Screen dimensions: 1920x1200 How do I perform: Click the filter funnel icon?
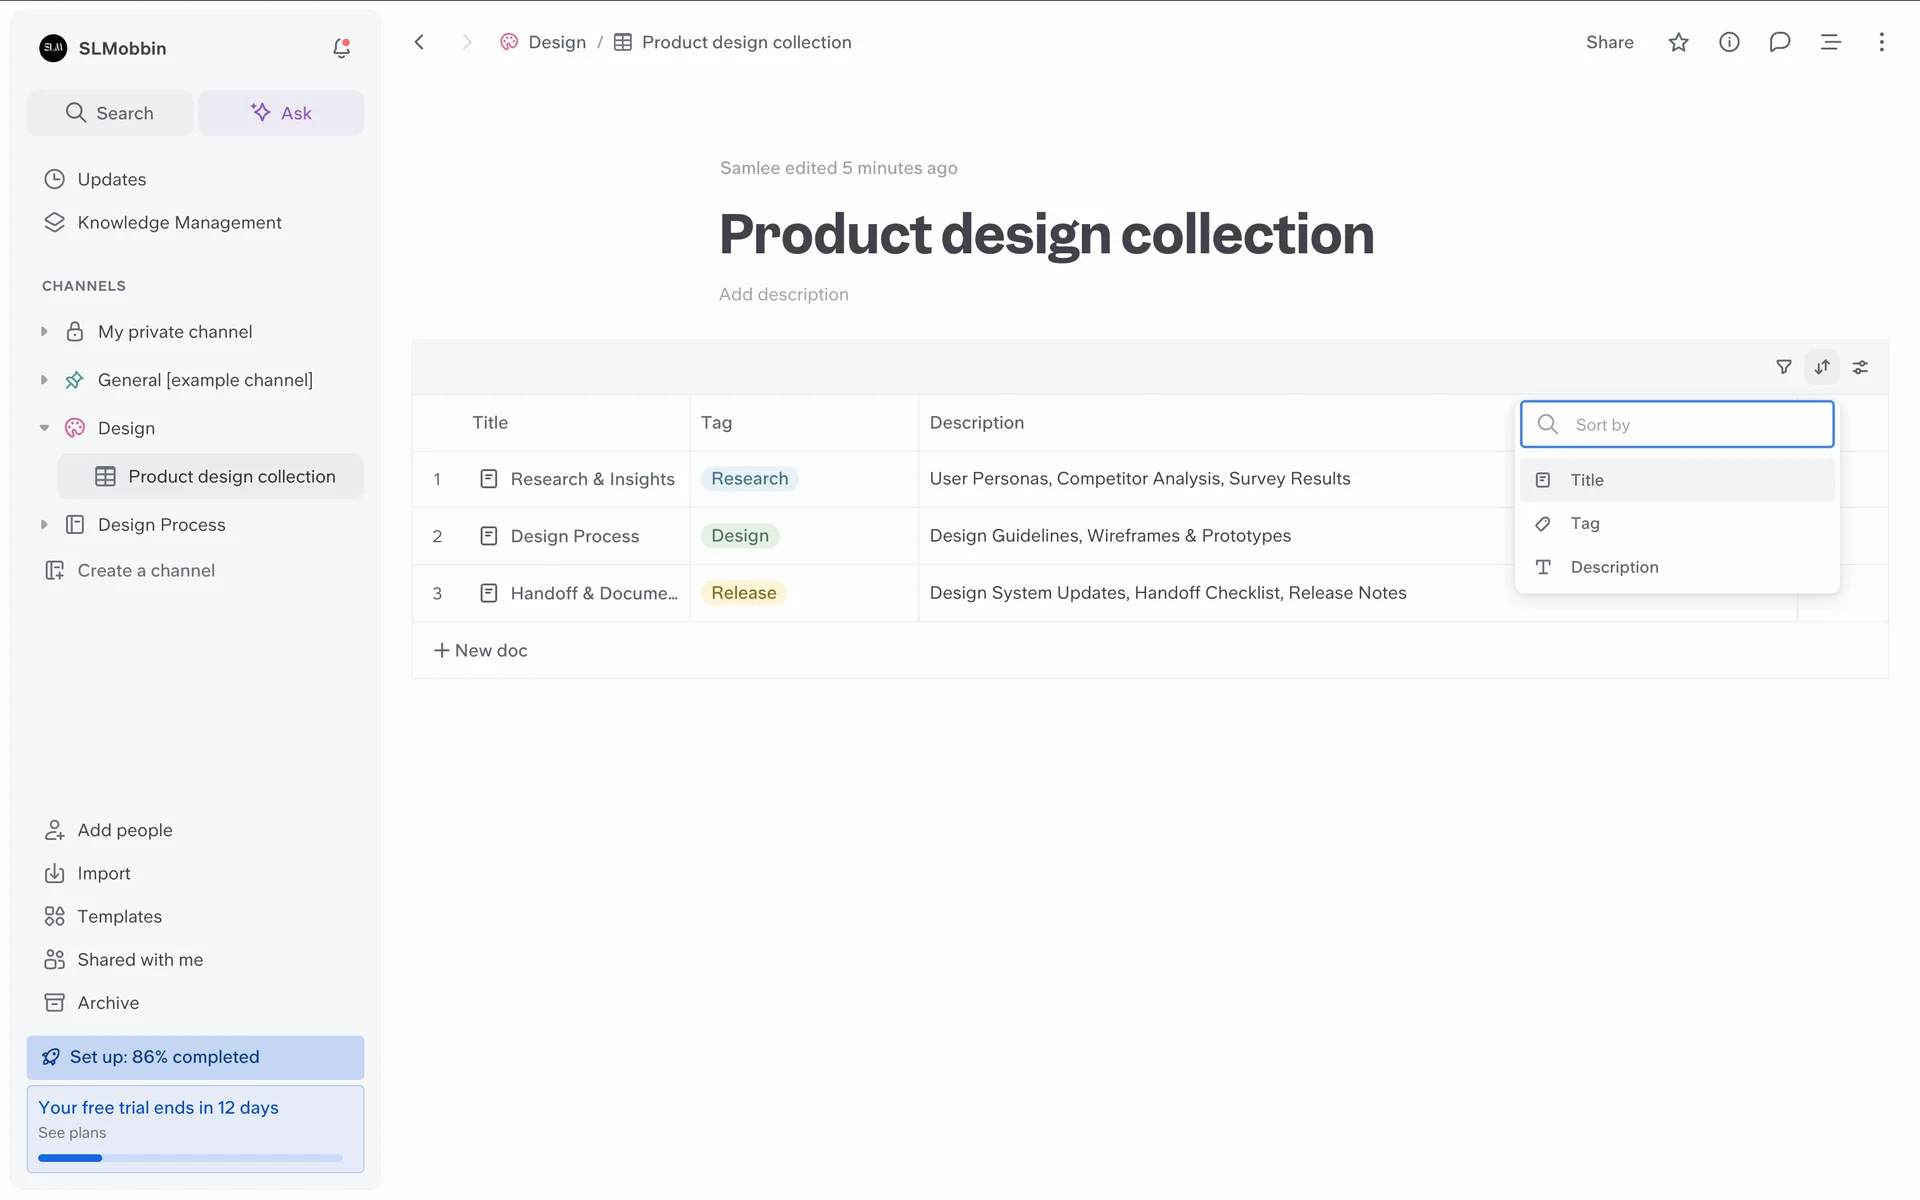tap(1783, 367)
